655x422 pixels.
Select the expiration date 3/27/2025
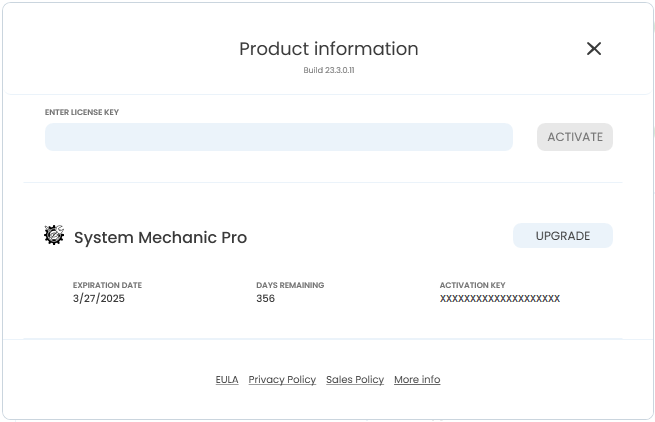point(99,298)
